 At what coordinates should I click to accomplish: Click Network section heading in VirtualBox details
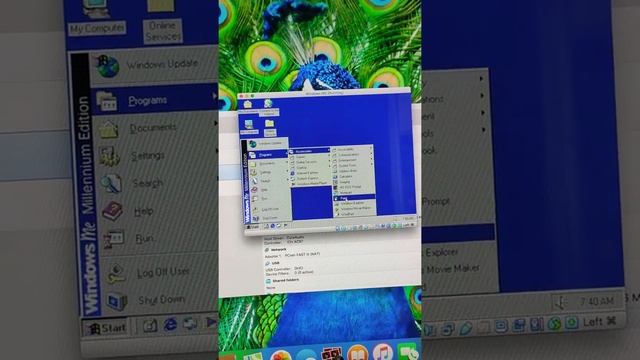click(x=279, y=249)
